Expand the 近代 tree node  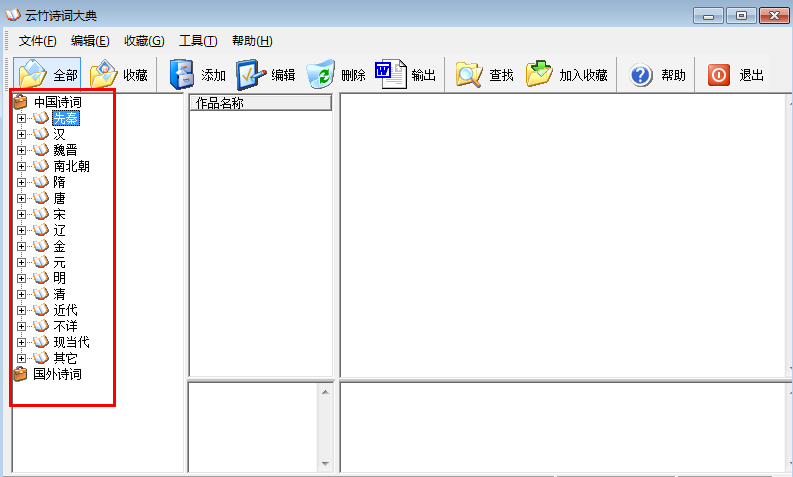(21, 310)
